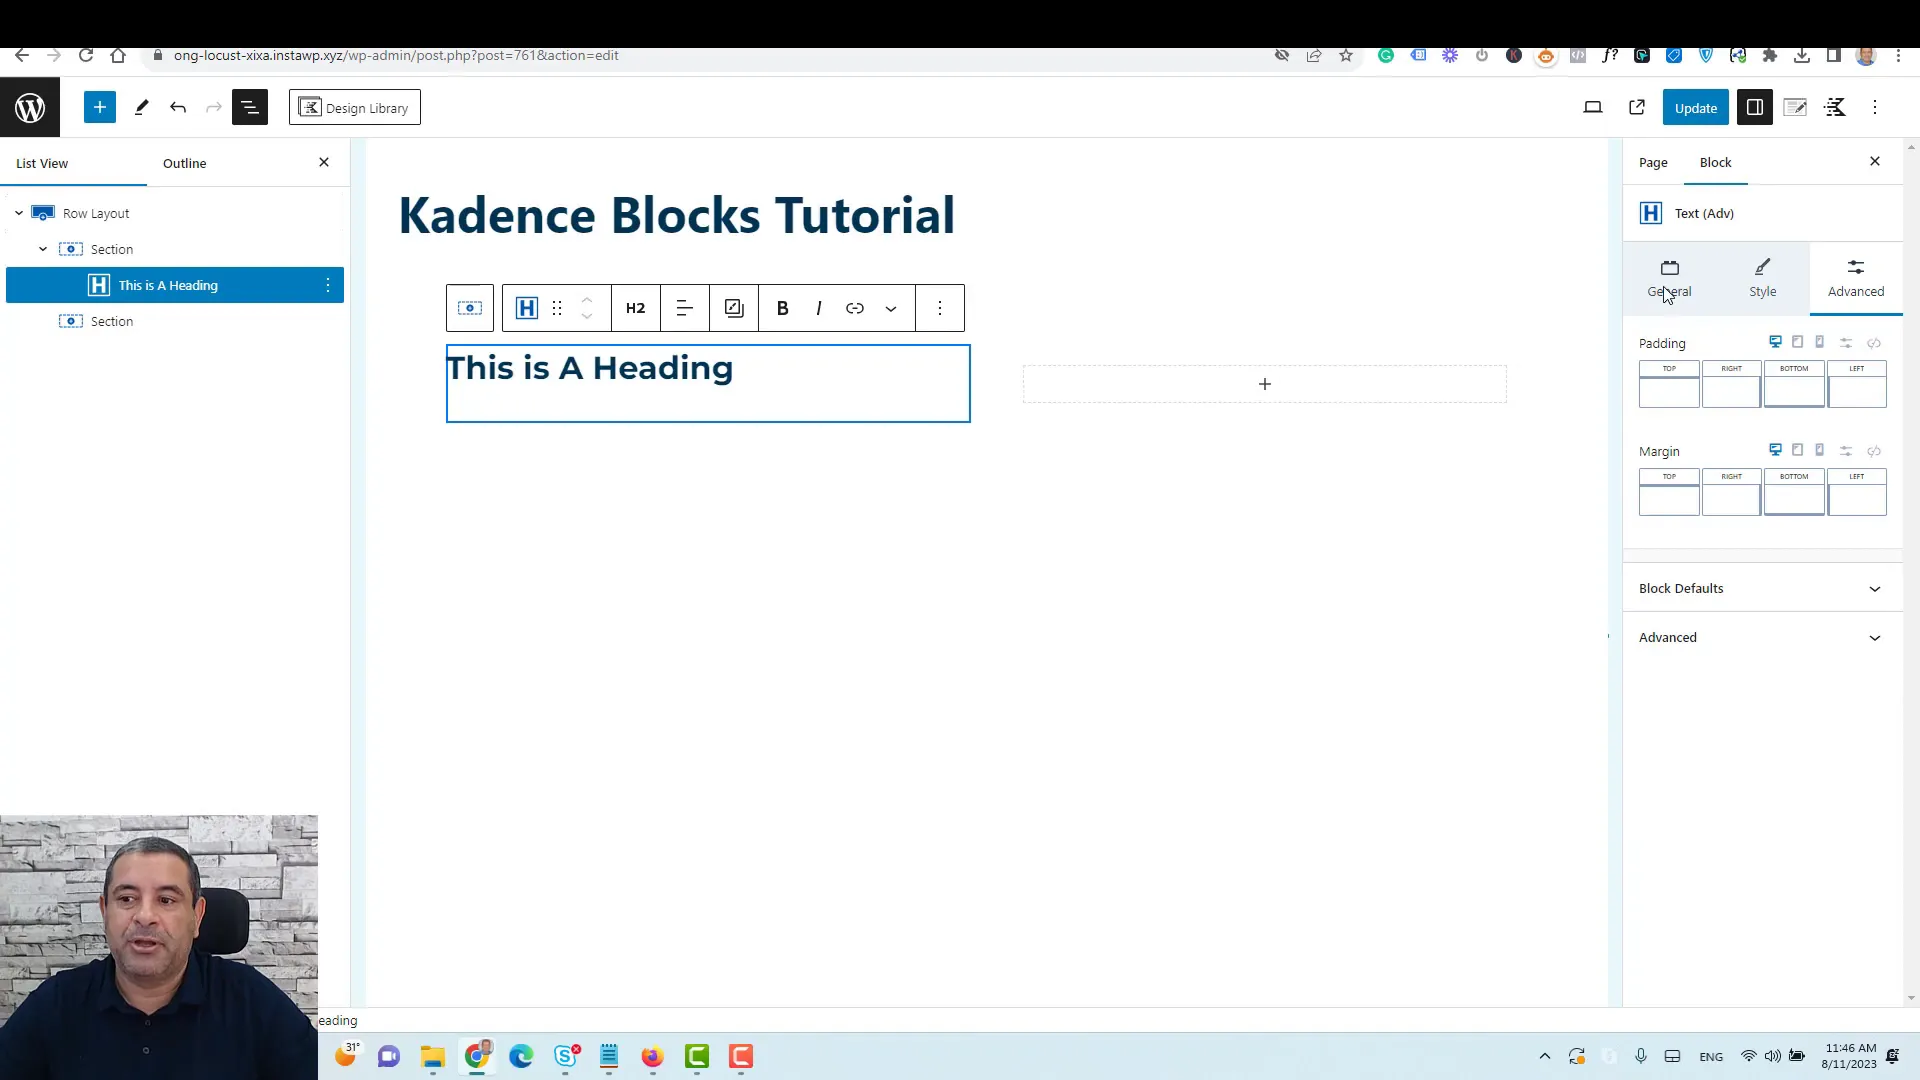The width and height of the screenshot is (1920, 1080).
Task: Click the block drag handle
Action: coord(557,308)
